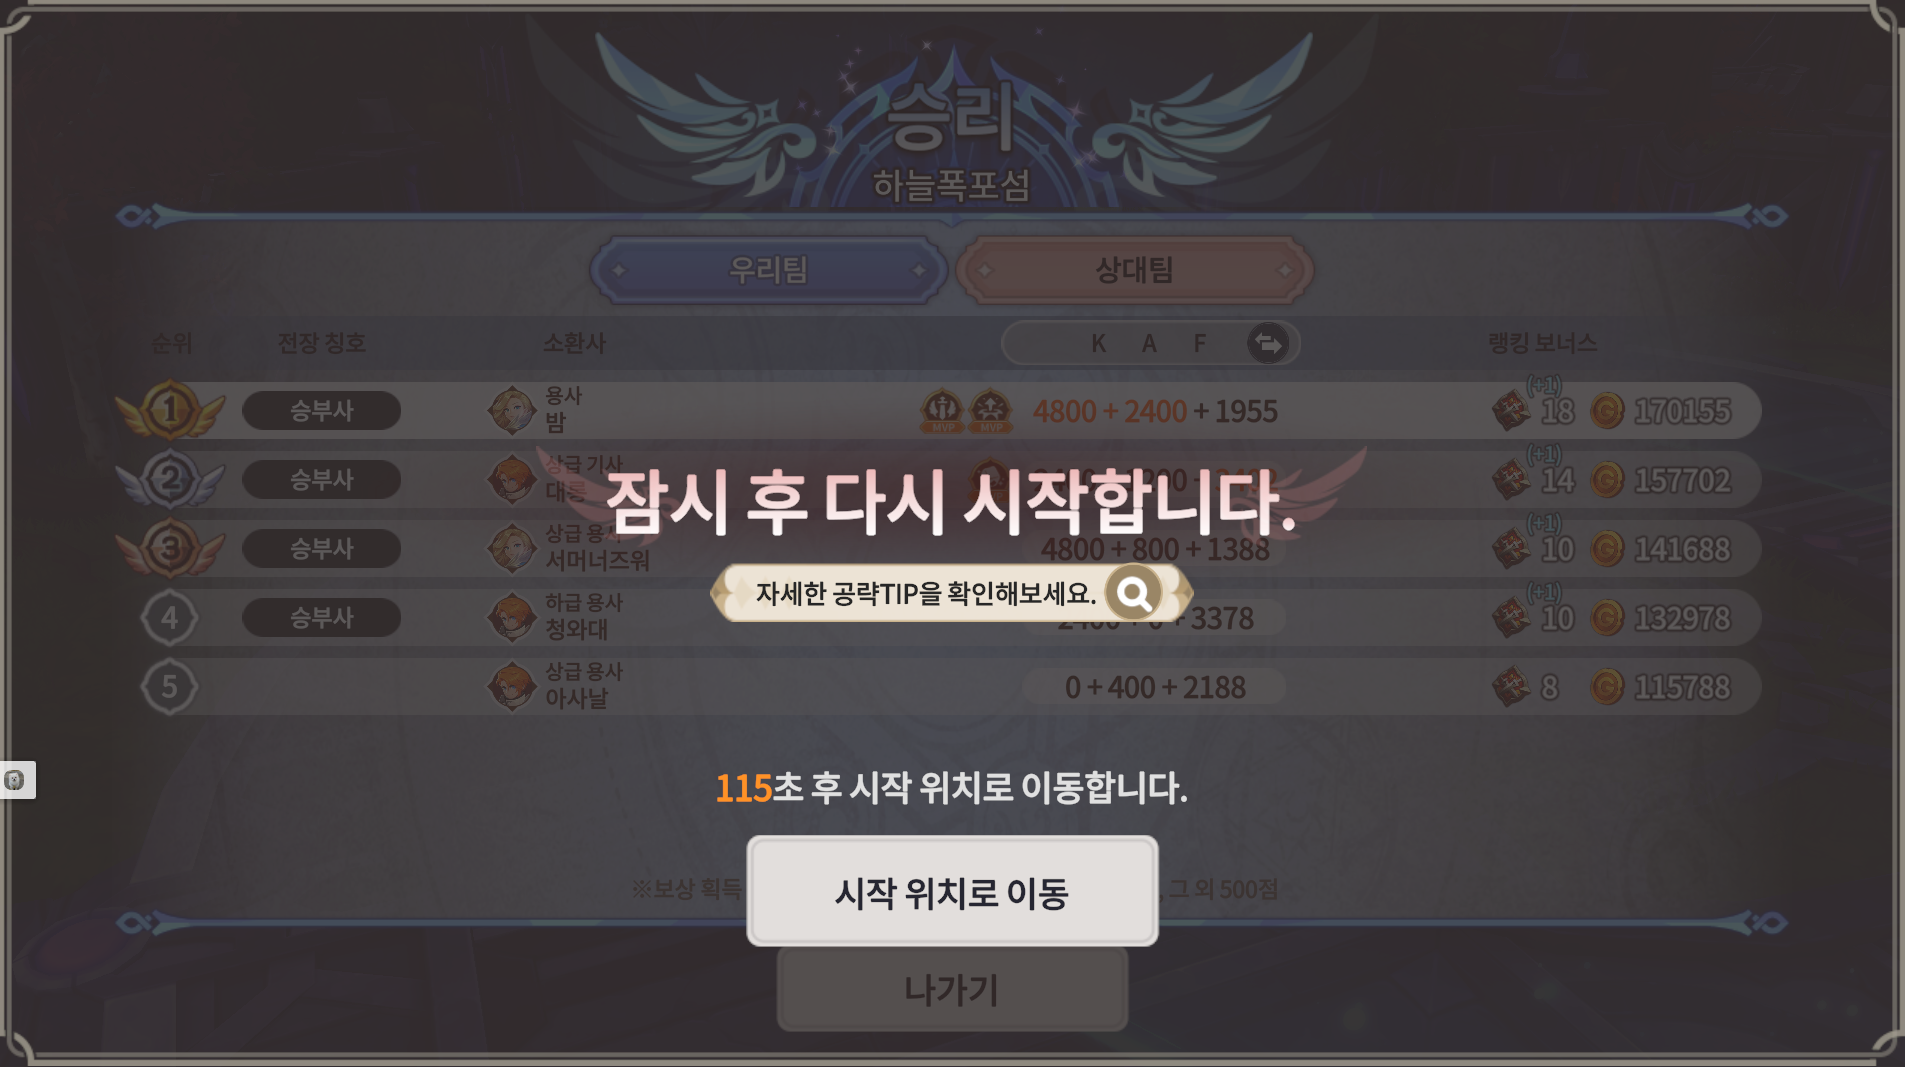
Task: Click the 승부사 title badge in fourth row
Action: (321, 617)
